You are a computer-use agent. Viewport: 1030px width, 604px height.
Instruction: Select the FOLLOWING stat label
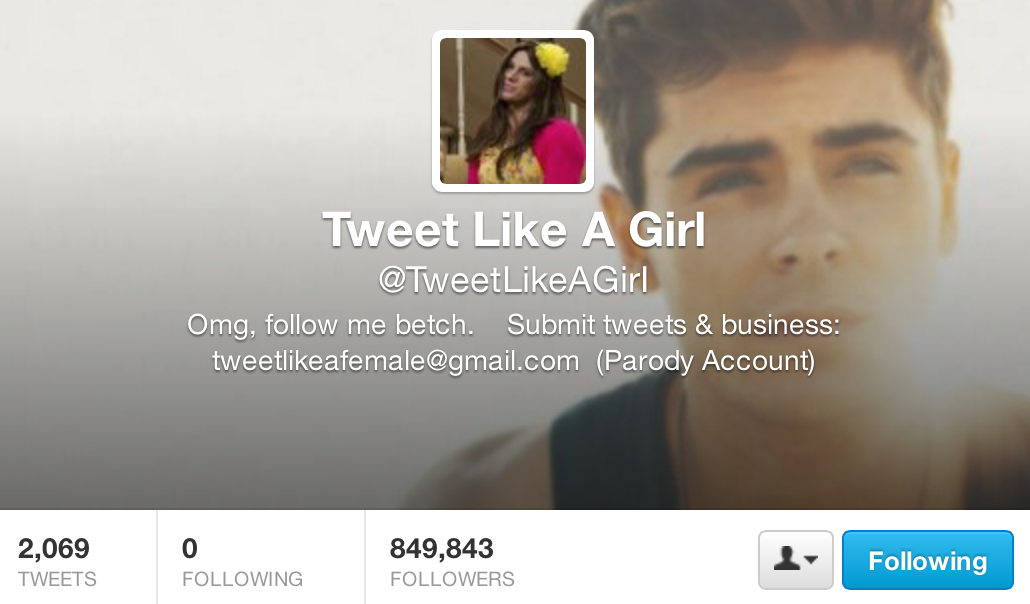pos(242,579)
